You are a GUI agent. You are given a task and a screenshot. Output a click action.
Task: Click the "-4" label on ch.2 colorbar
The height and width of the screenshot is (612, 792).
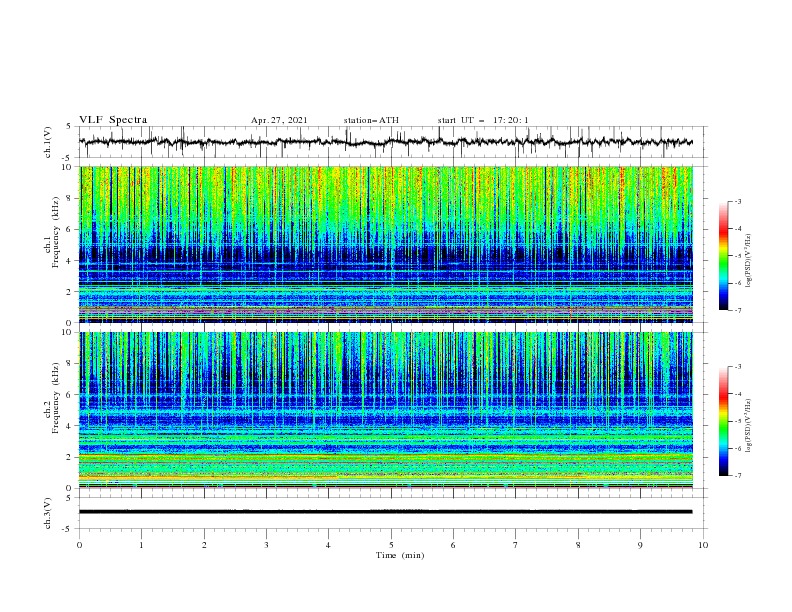tap(737, 394)
